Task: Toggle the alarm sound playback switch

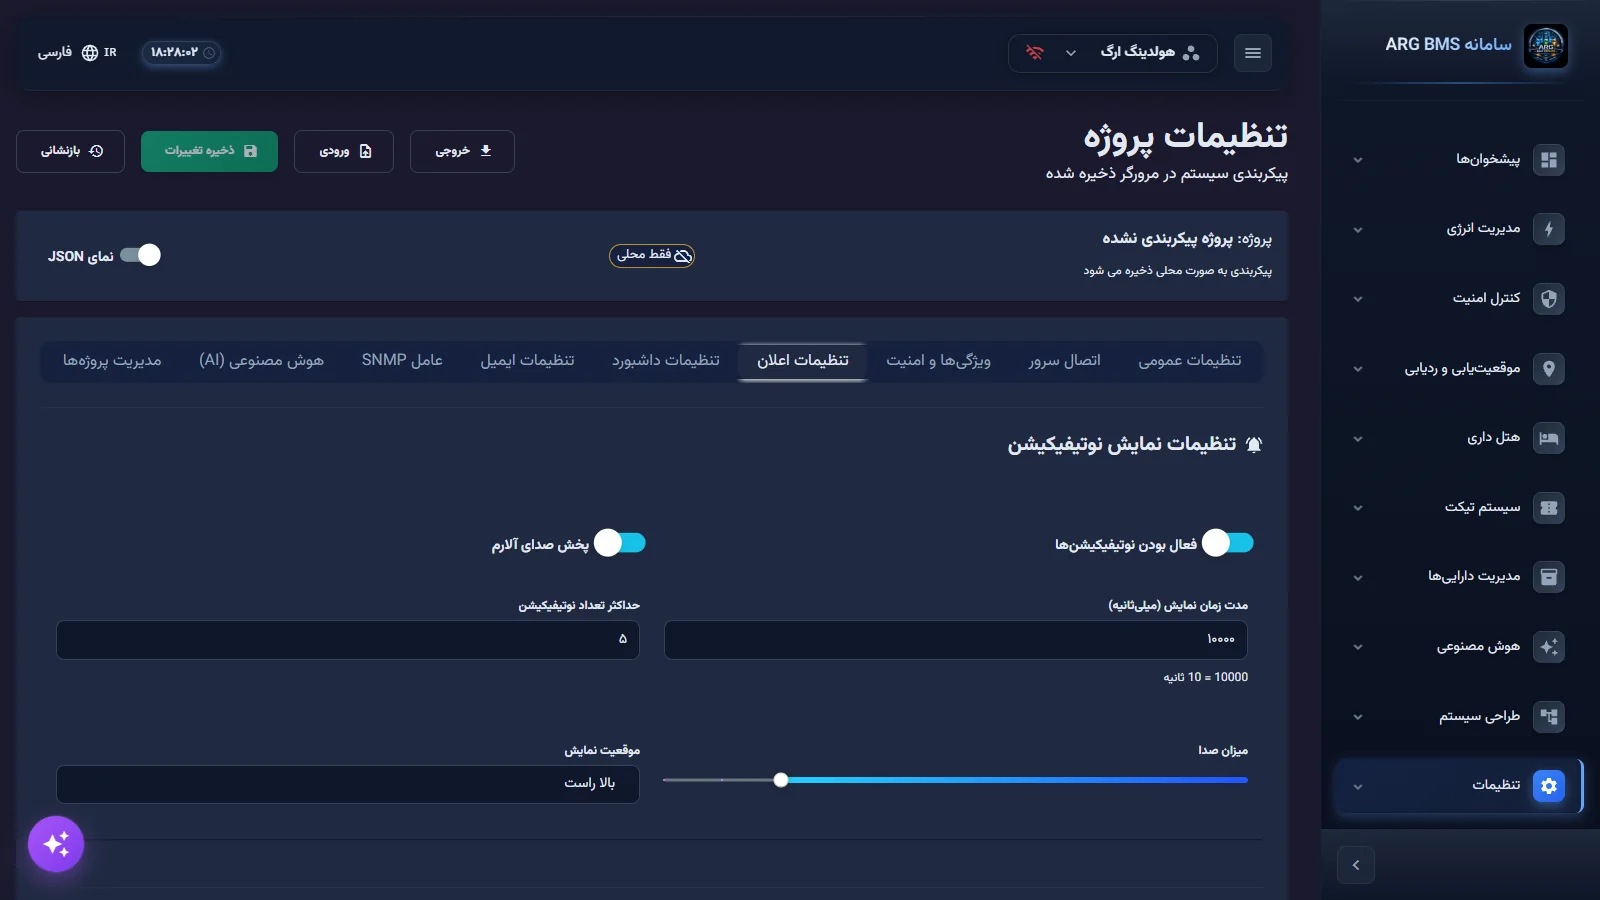Action: (620, 543)
